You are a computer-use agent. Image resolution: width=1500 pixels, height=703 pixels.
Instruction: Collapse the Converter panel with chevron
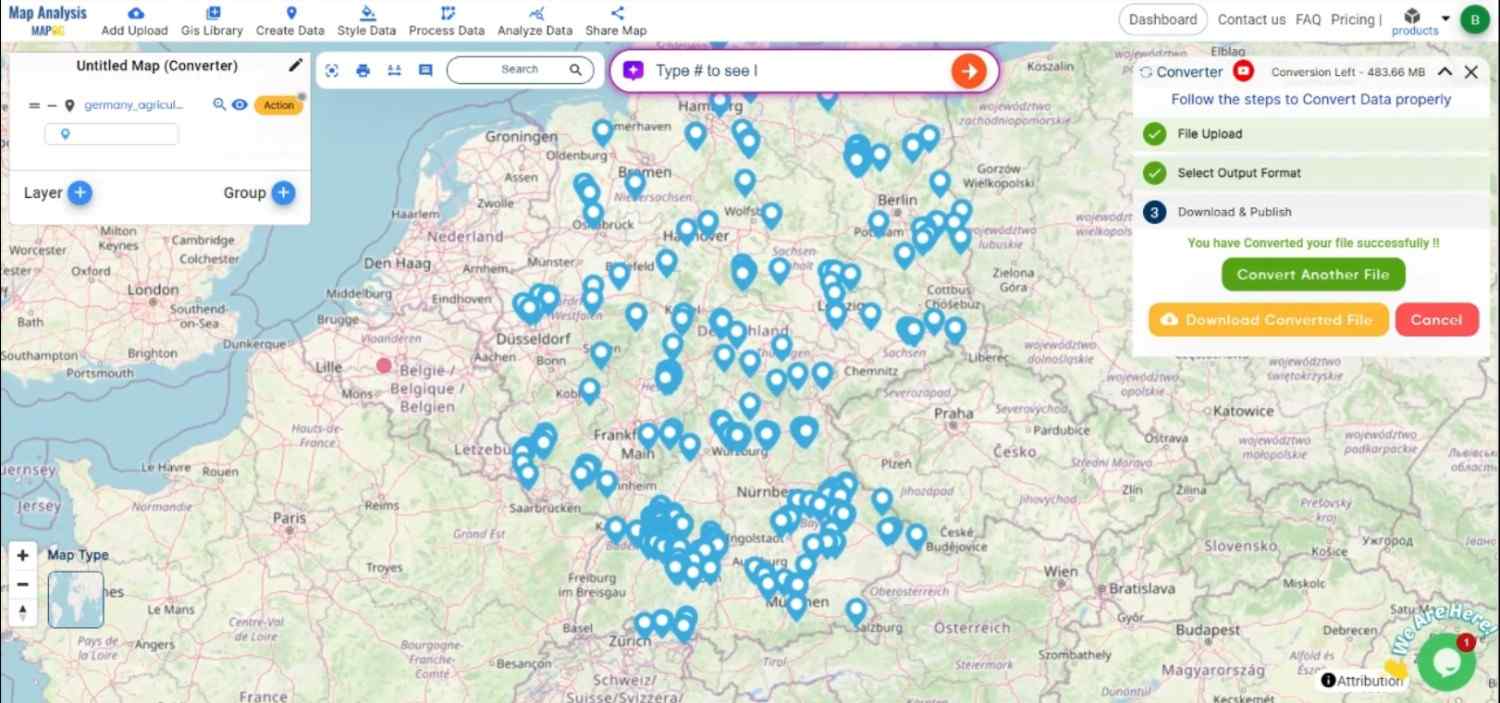point(1444,71)
